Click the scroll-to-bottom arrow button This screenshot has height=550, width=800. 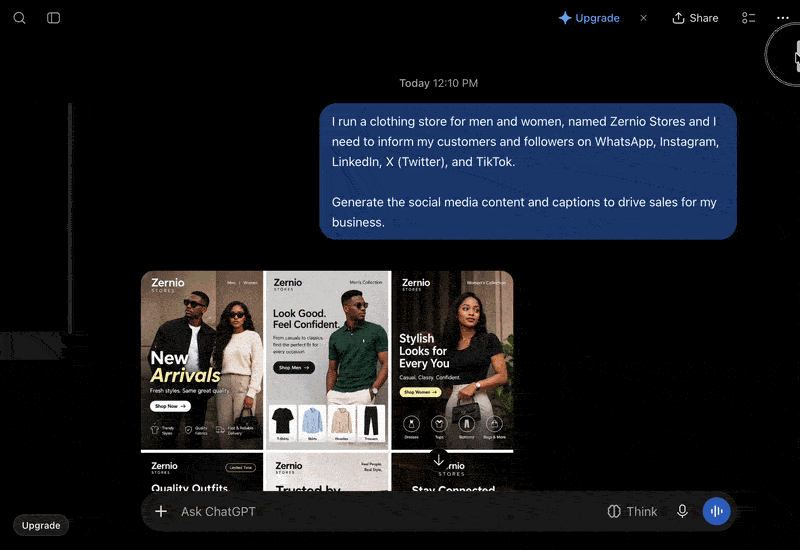[x=438, y=460]
